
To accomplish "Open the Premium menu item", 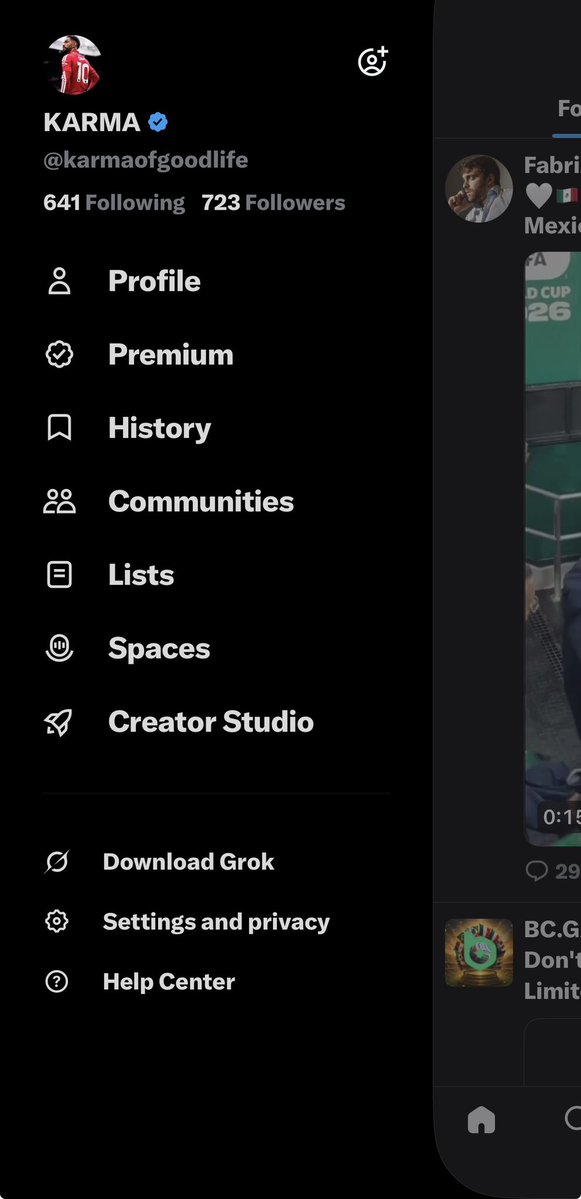I will 170,355.
